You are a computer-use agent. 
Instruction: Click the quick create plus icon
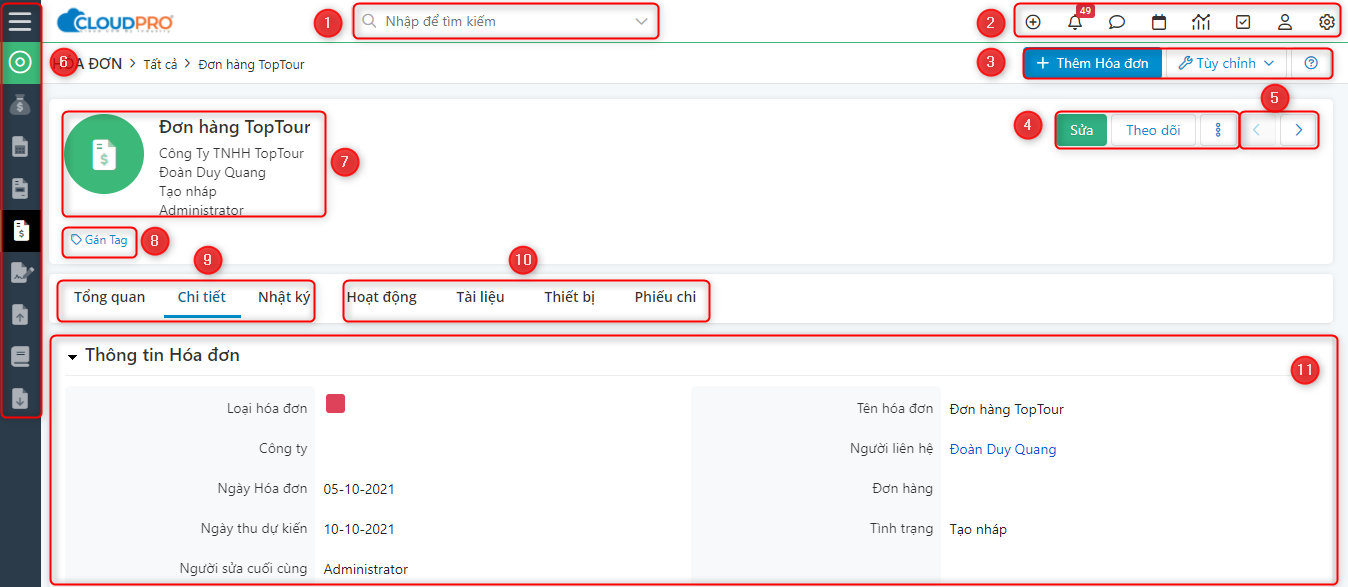pos(1033,22)
